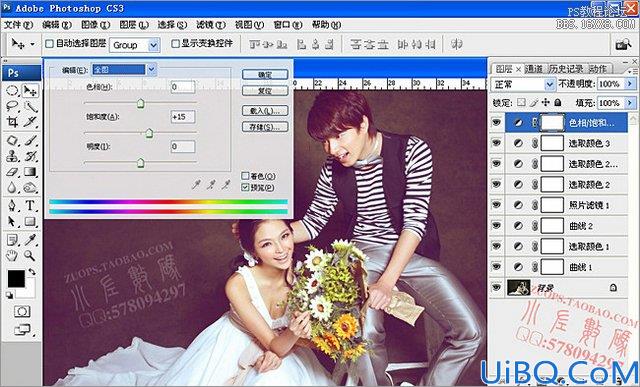This screenshot has height=387, width=640.
Task: Select the Lasso tool
Action: tap(12, 107)
